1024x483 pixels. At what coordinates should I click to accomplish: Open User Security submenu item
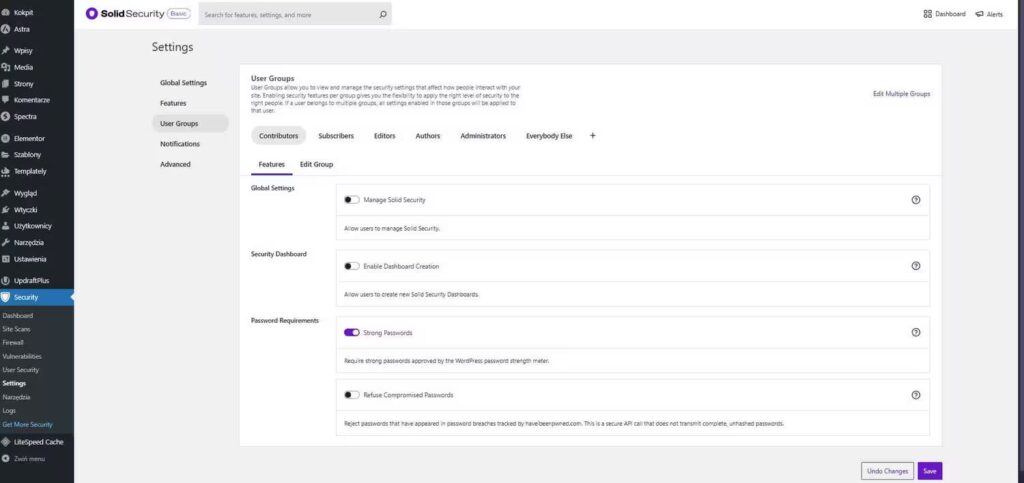21,370
